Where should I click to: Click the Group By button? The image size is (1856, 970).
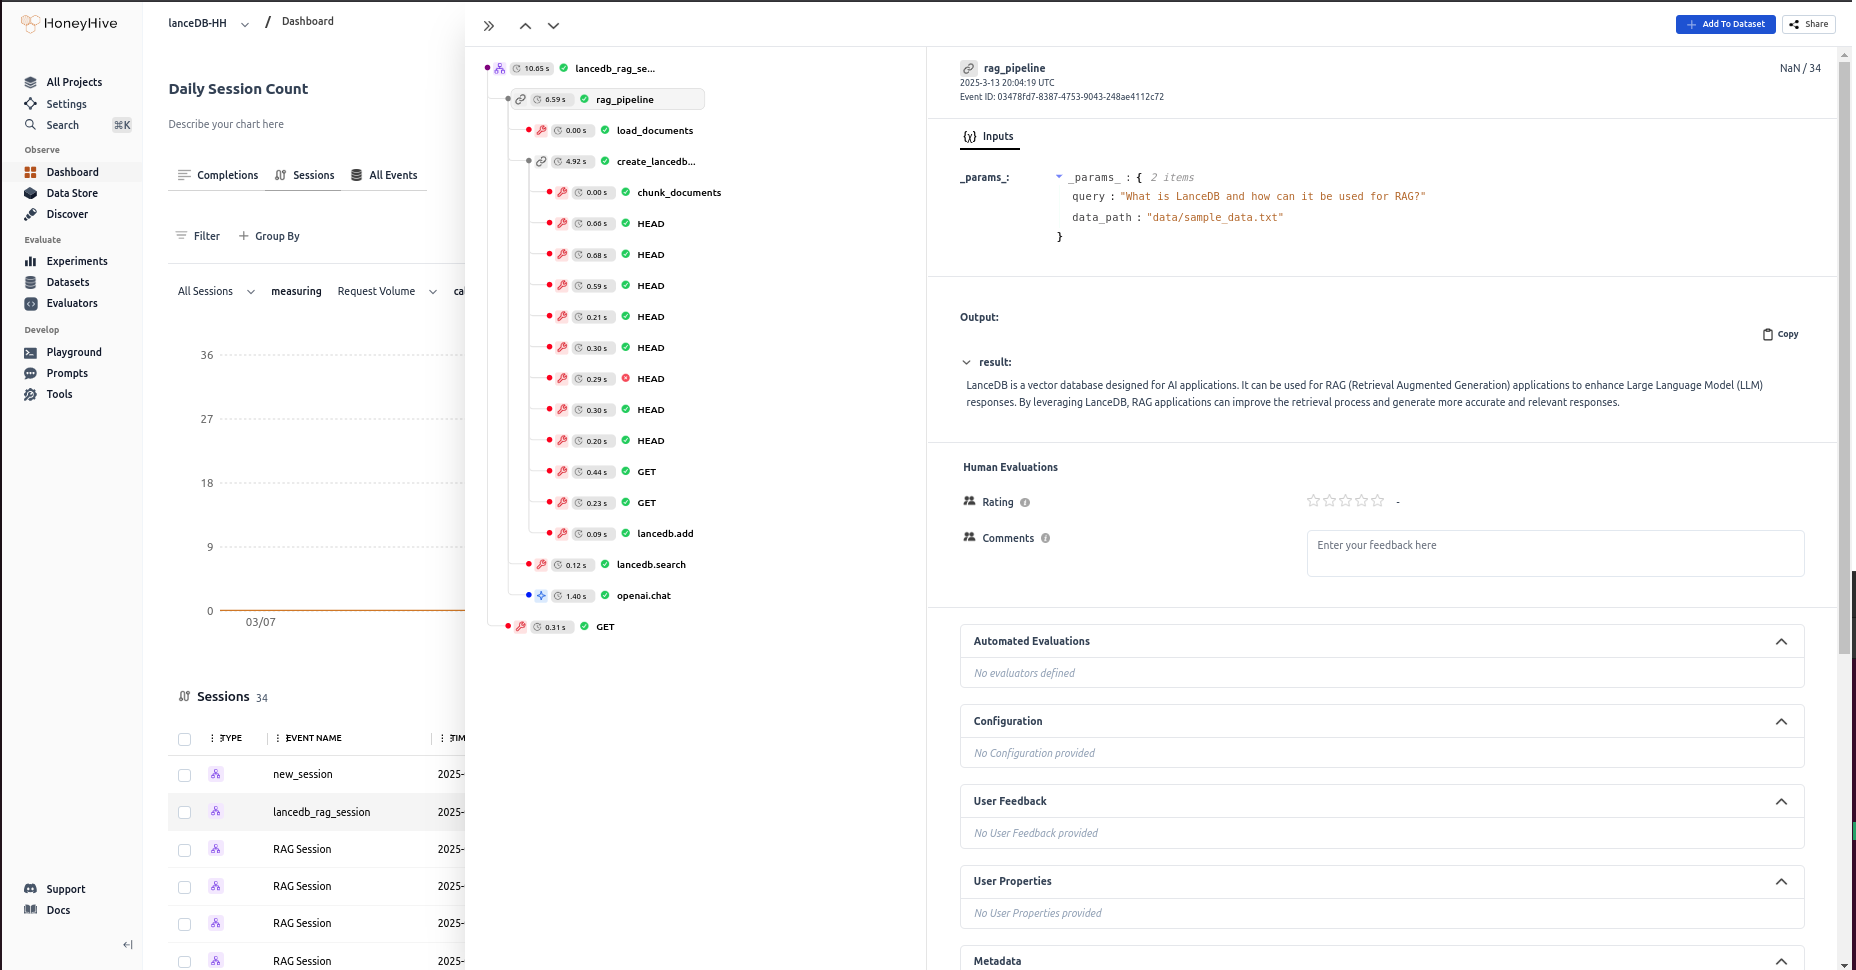[269, 236]
